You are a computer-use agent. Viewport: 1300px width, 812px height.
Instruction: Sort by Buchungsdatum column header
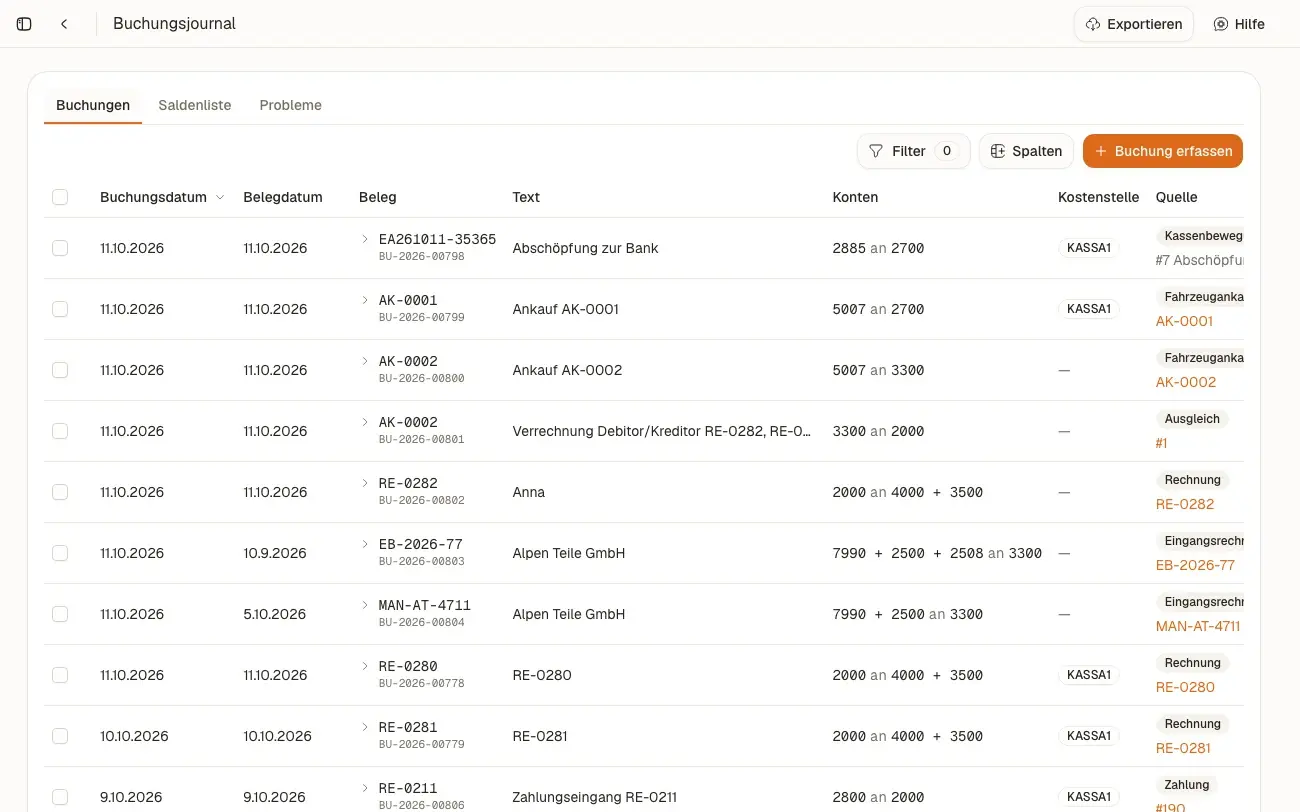click(x=162, y=197)
